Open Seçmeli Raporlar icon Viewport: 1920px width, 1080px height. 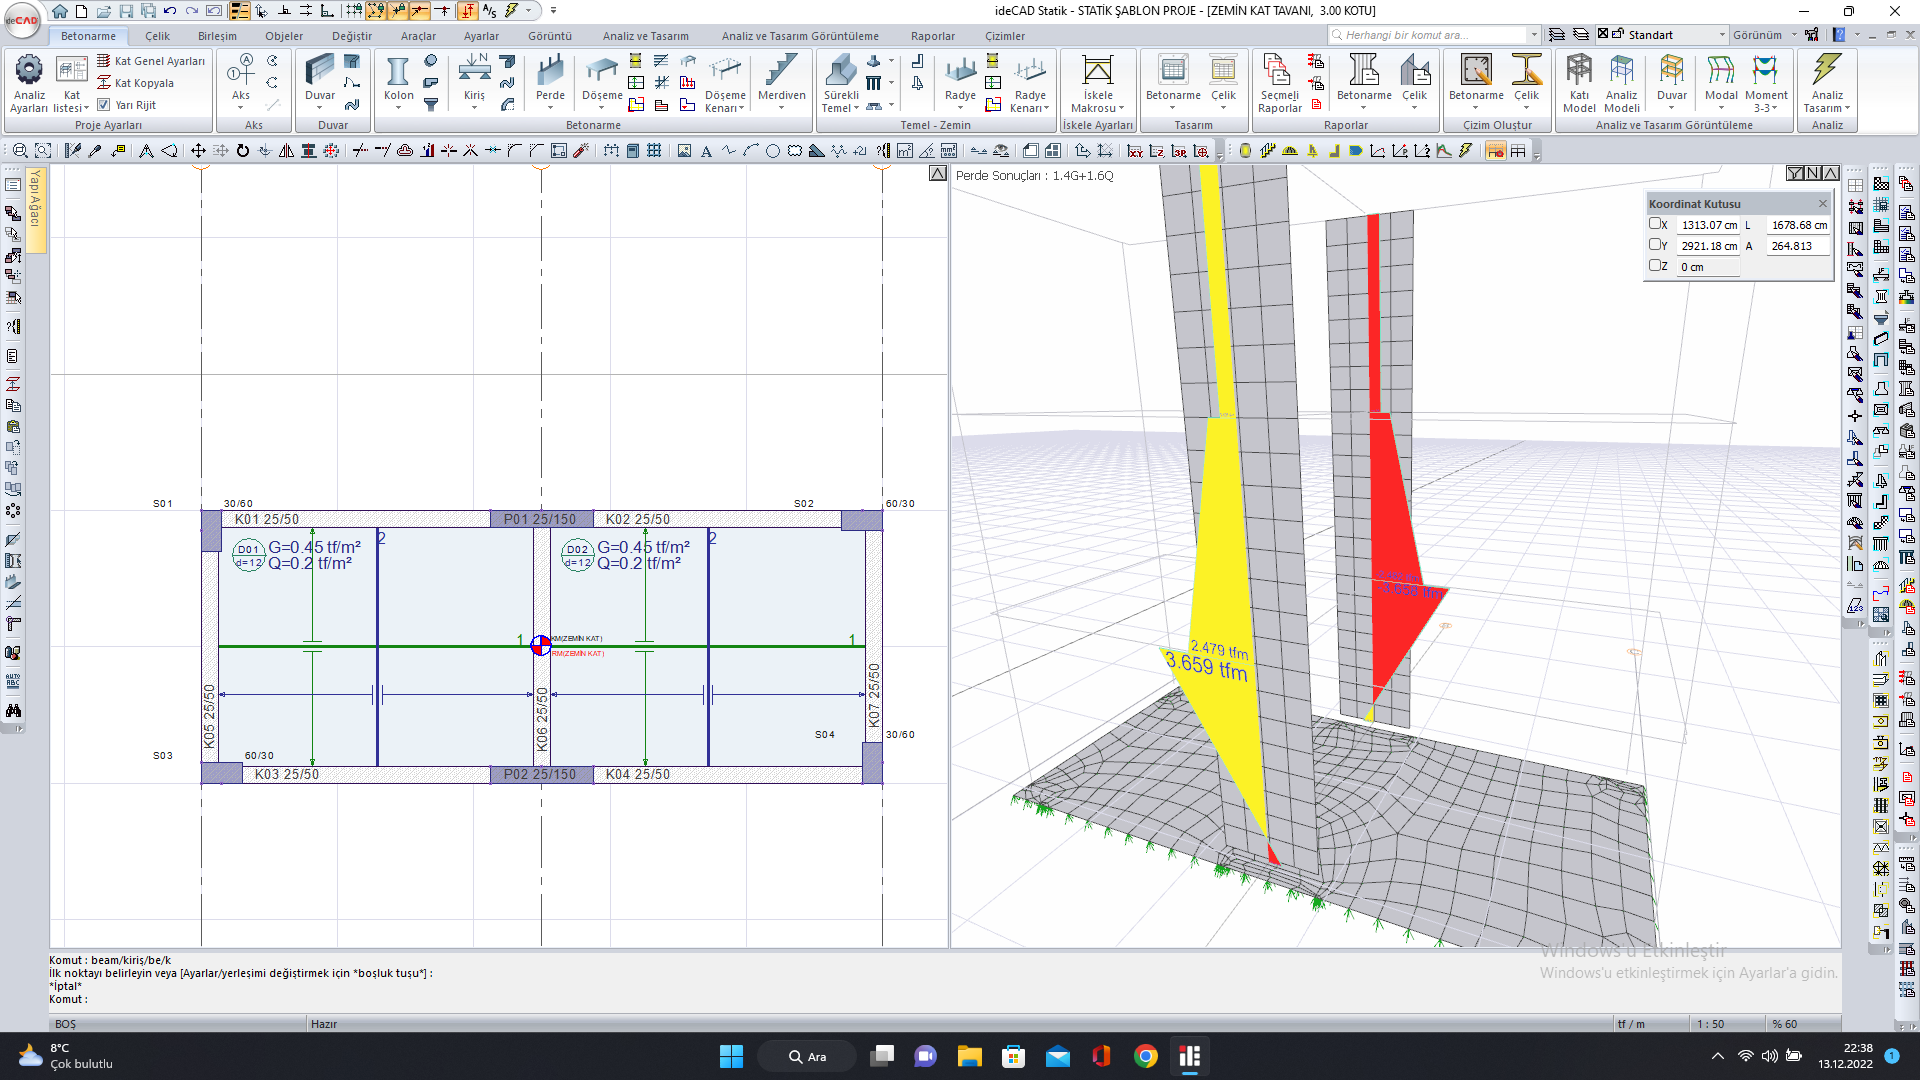(x=1279, y=83)
